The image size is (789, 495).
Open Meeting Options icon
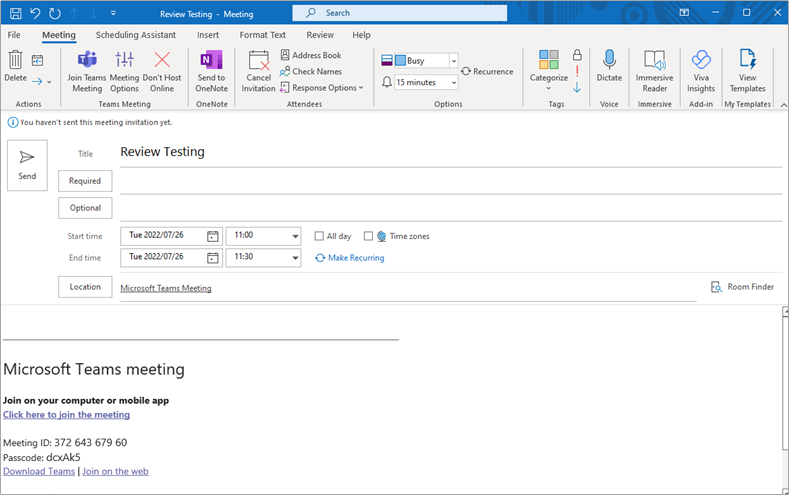point(124,59)
